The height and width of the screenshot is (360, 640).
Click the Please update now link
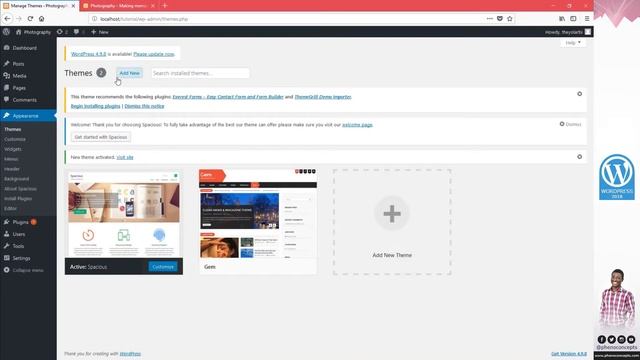tap(154, 54)
